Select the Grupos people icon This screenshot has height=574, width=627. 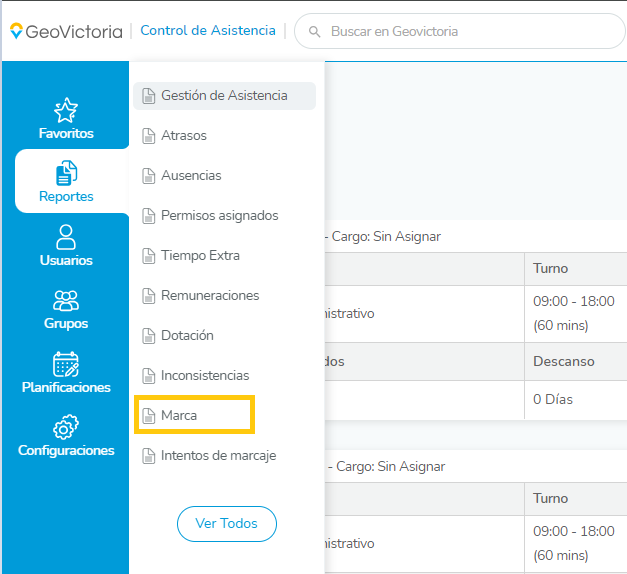(66, 301)
